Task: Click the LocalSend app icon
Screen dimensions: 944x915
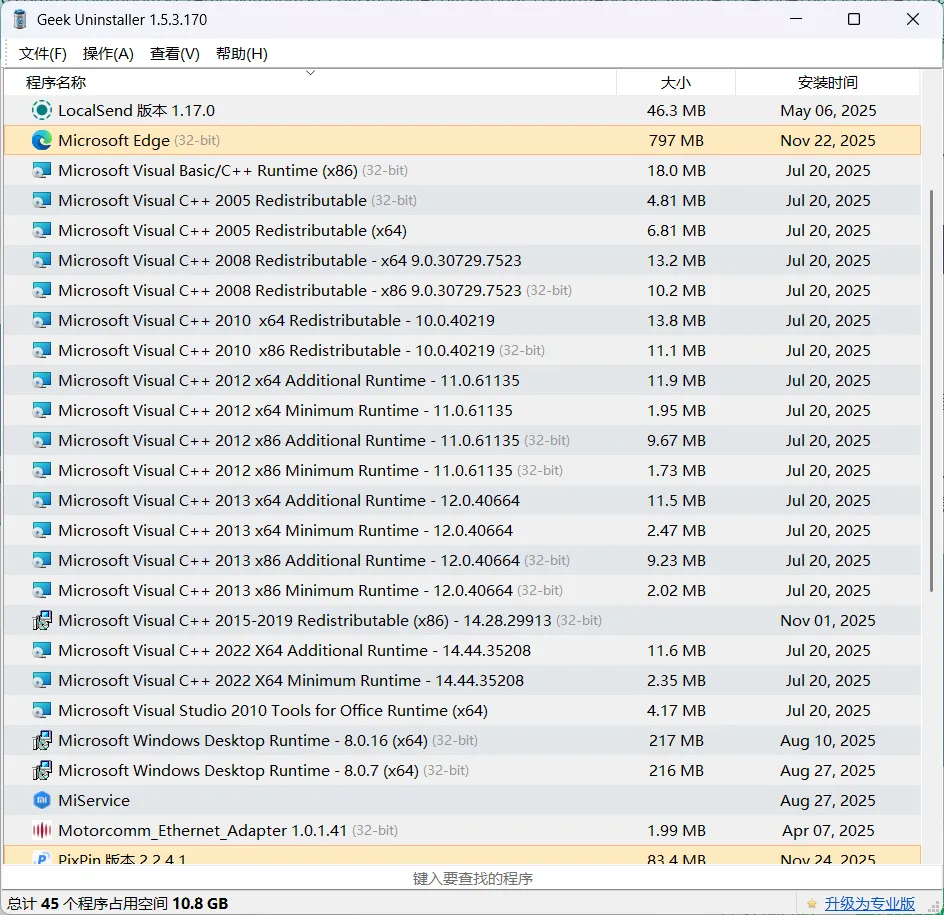Action: pos(42,110)
